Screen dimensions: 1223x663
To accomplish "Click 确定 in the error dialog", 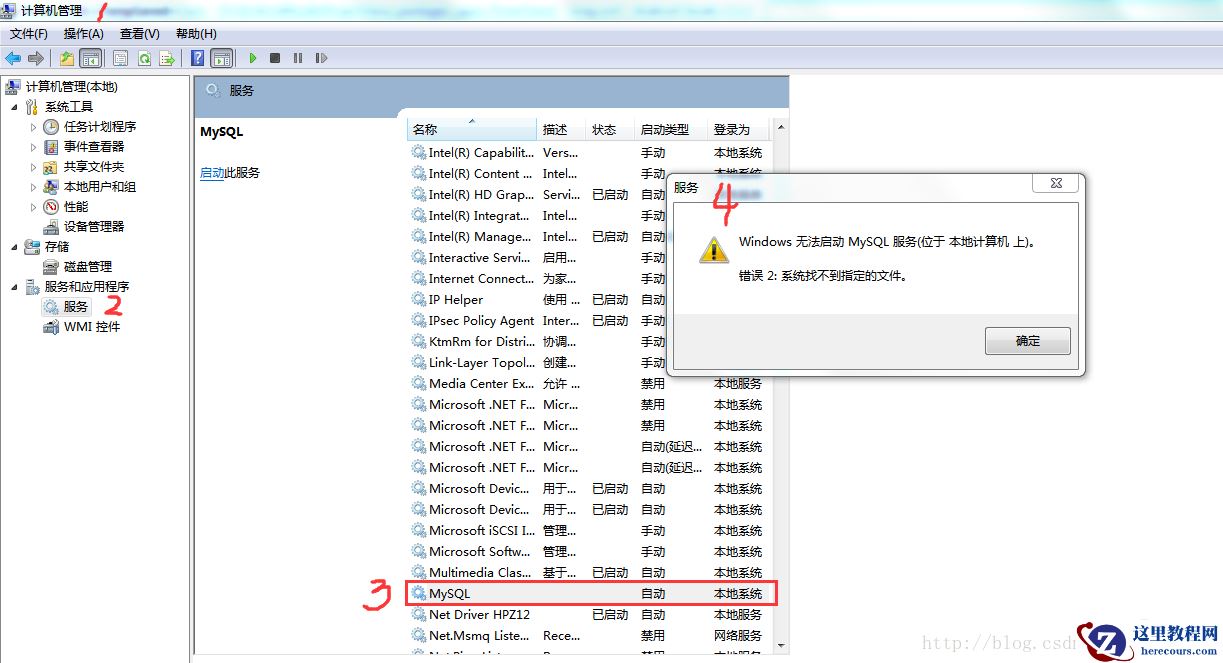I will pos(1028,341).
